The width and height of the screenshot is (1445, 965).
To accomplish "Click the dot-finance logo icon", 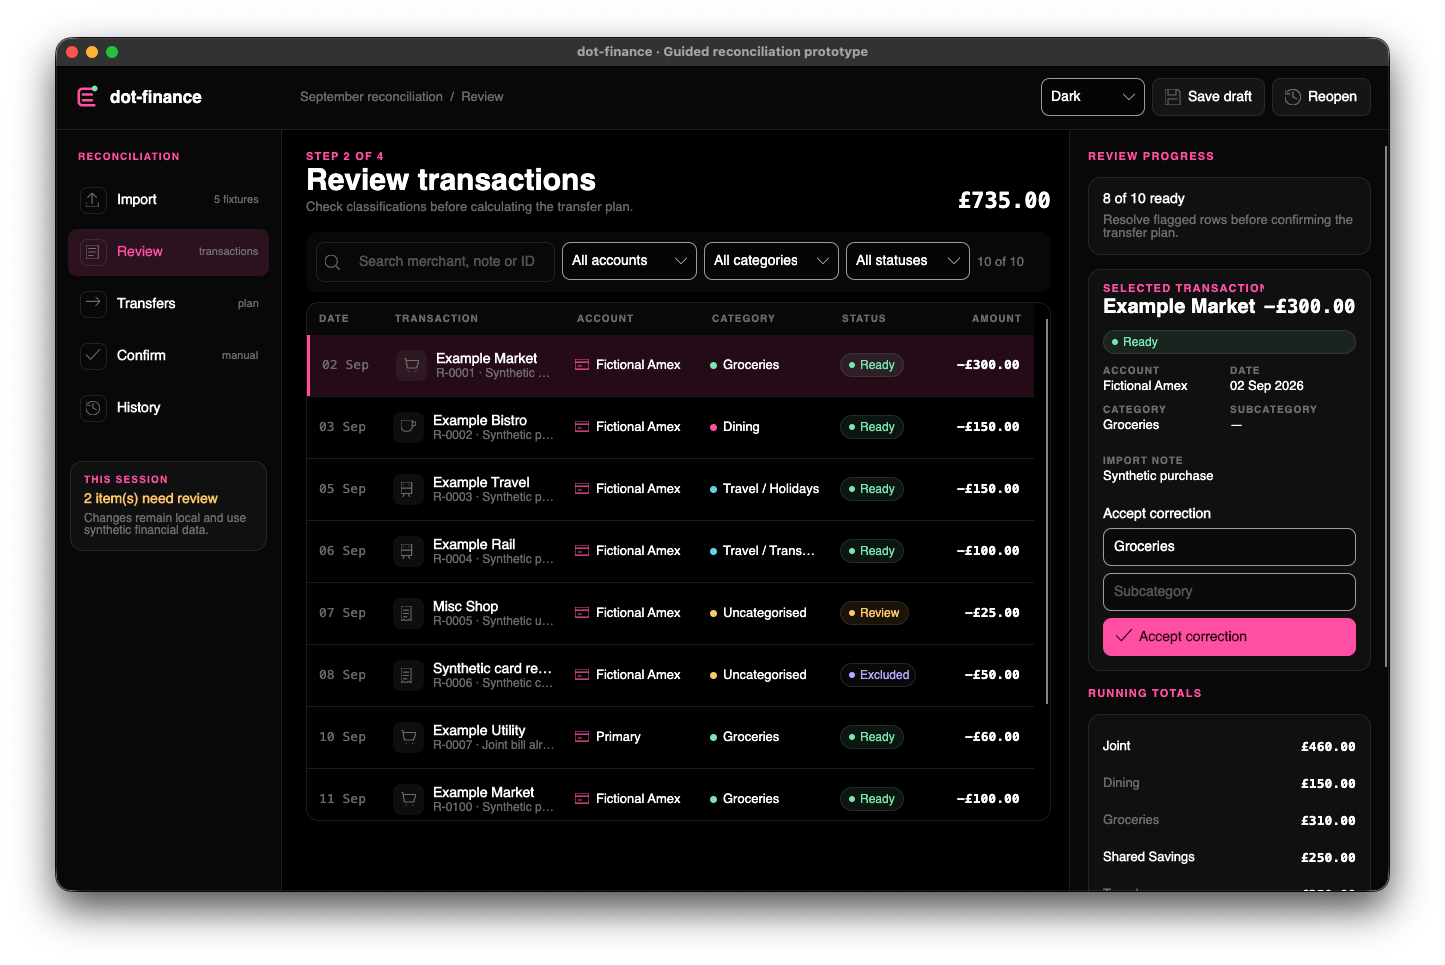I will pyautogui.click(x=87, y=96).
